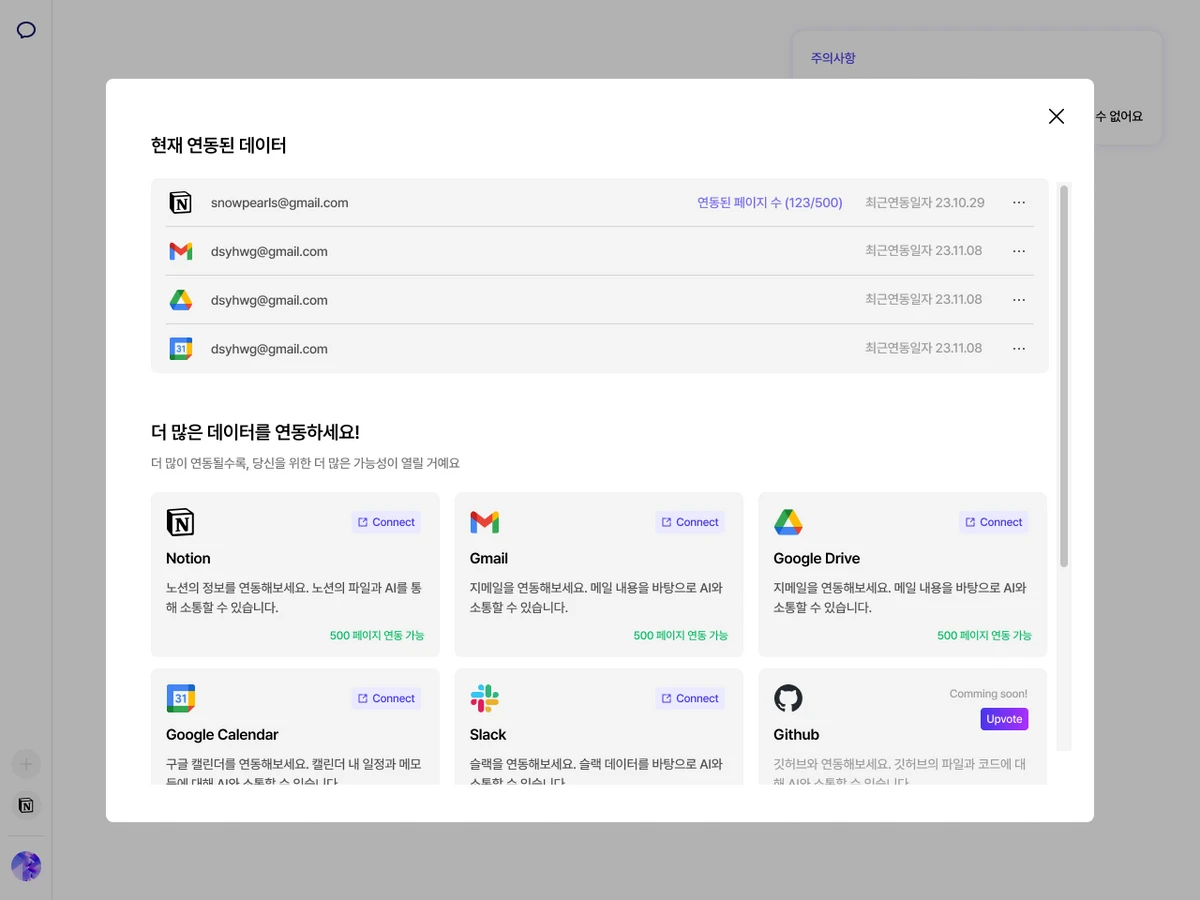Click the Github logo in the Github card

788,698
